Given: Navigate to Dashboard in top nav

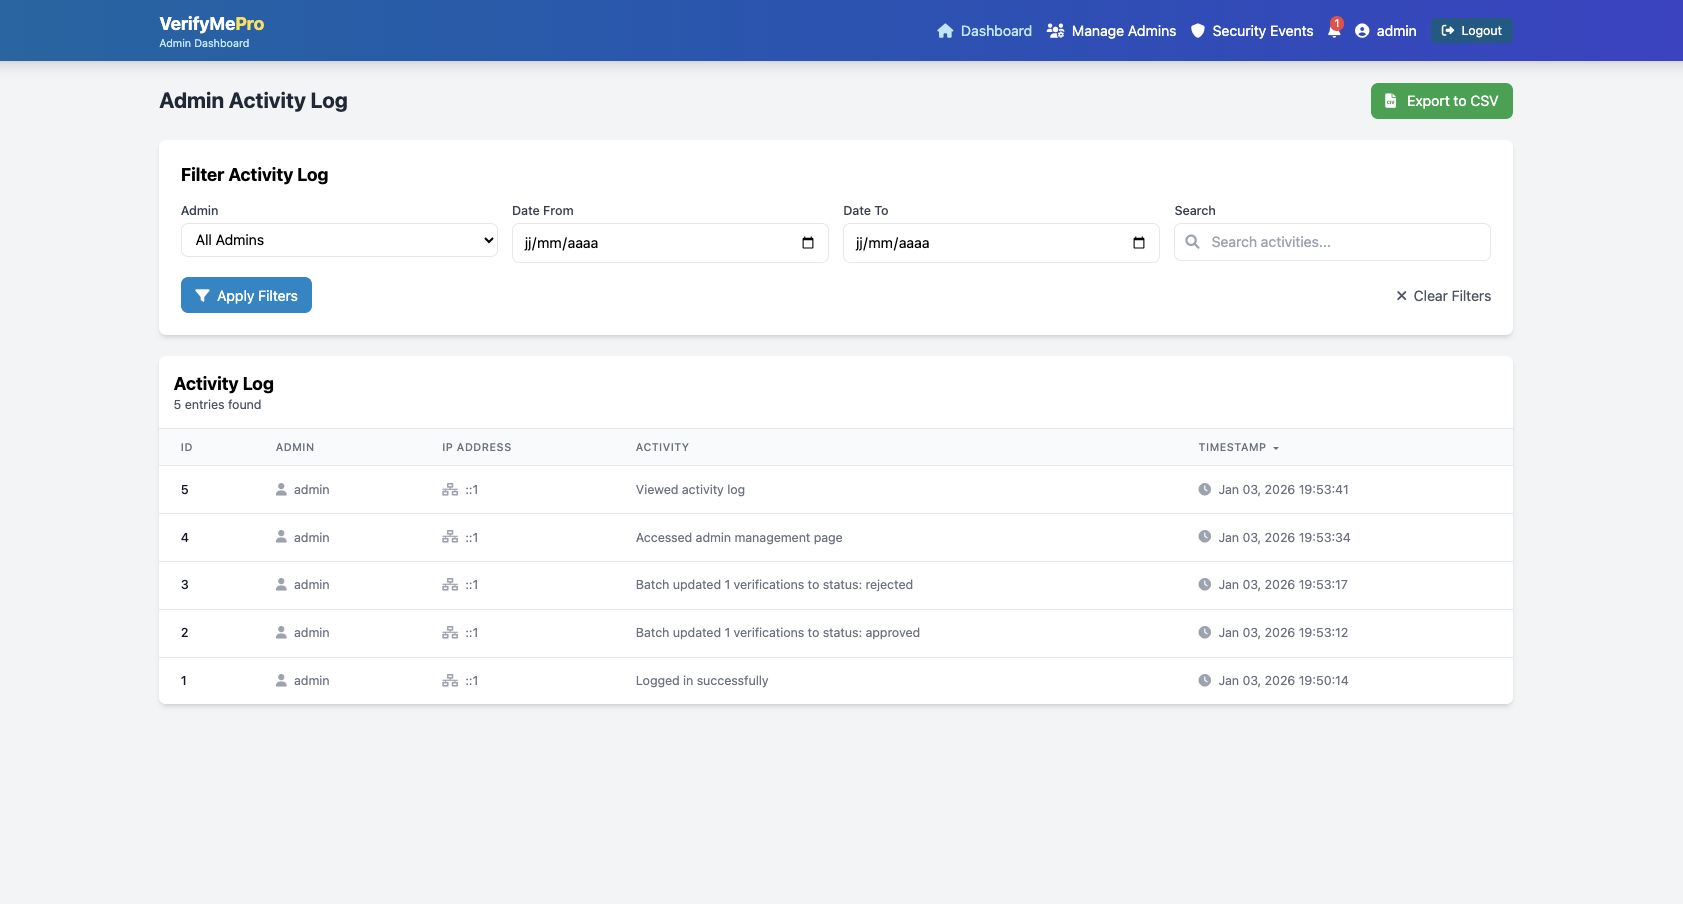Looking at the screenshot, I should tap(995, 31).
